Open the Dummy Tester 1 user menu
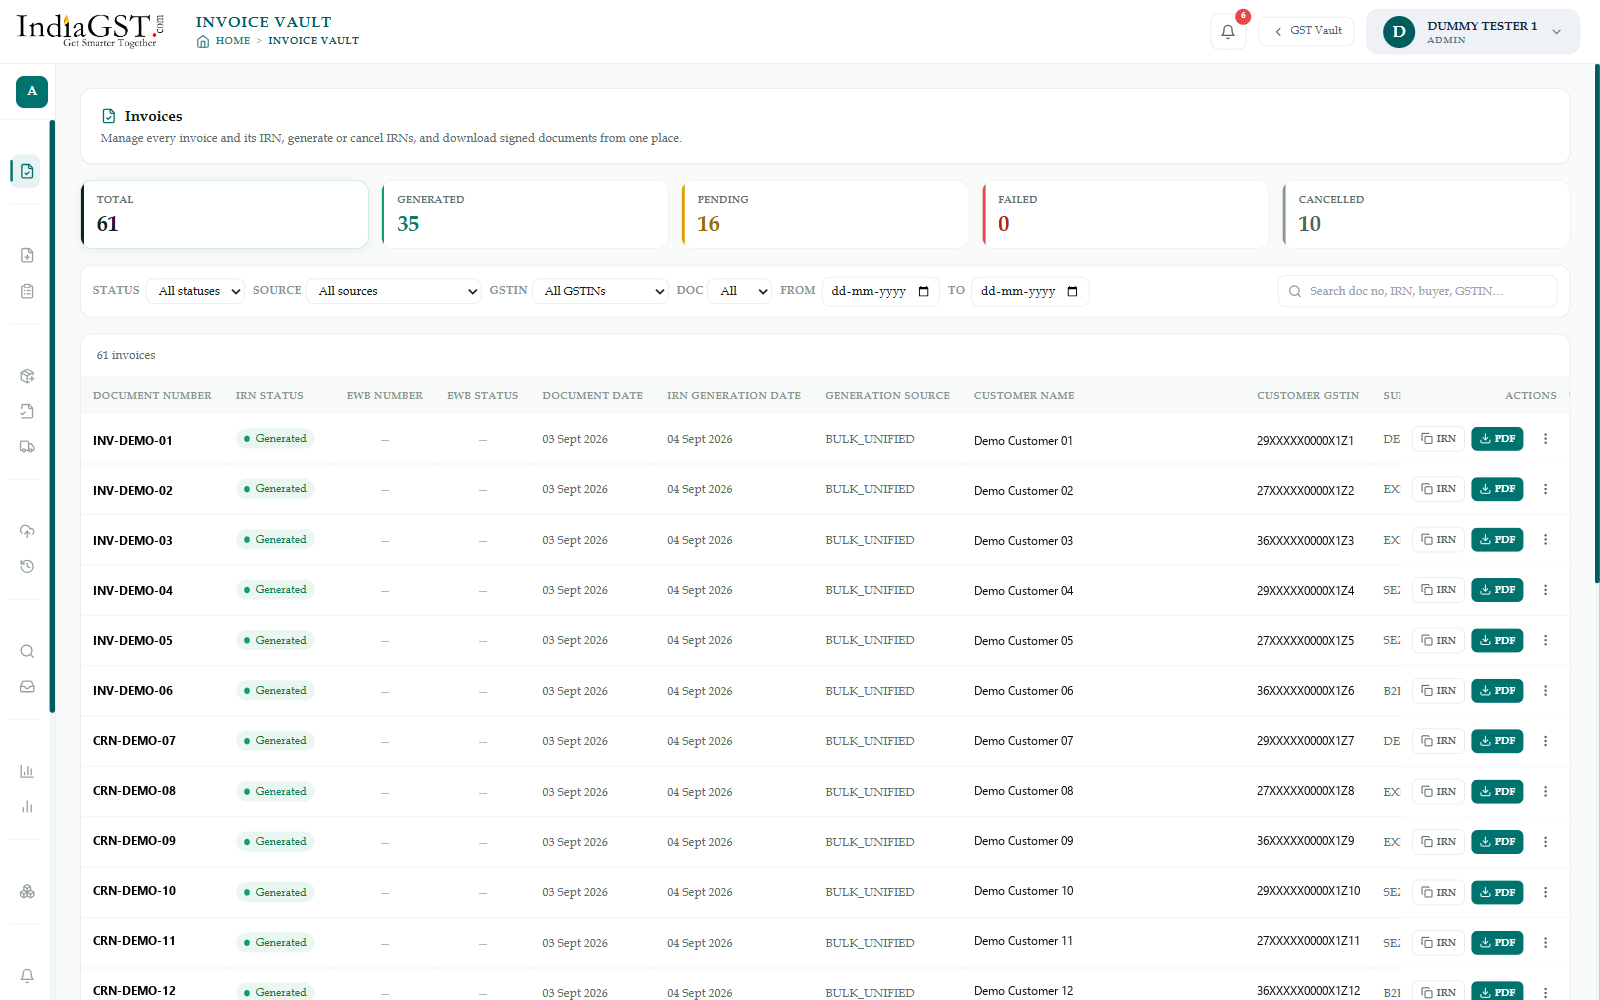Viewport: 1600px width, 1000px height. (x=1472, y=32)
